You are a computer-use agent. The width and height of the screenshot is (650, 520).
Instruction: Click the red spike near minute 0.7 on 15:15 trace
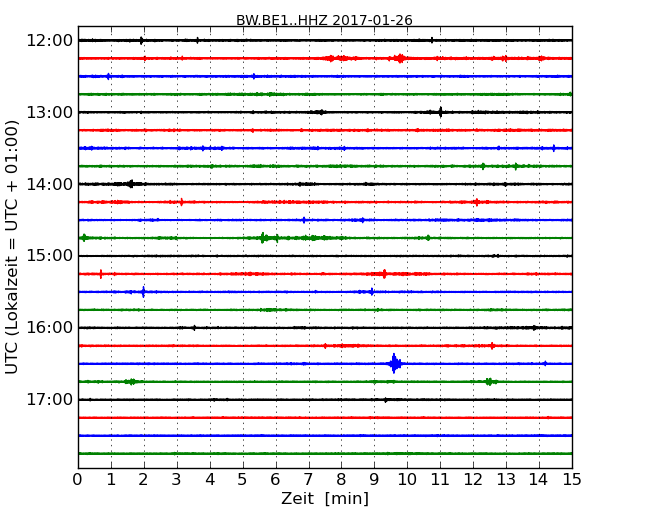(101, 274)
